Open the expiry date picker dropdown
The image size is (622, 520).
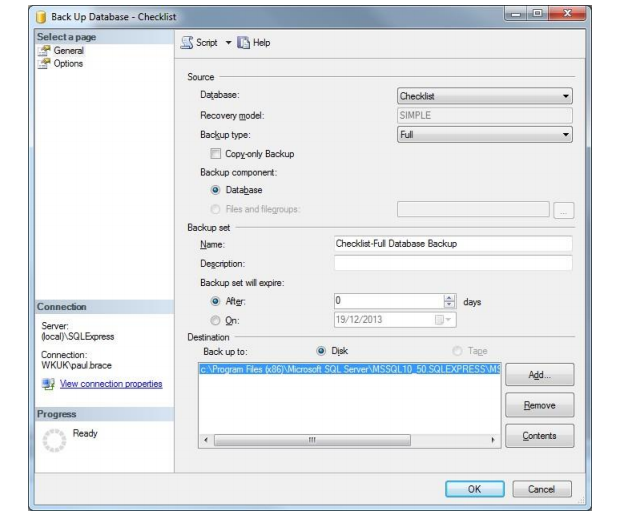[444, 320]
